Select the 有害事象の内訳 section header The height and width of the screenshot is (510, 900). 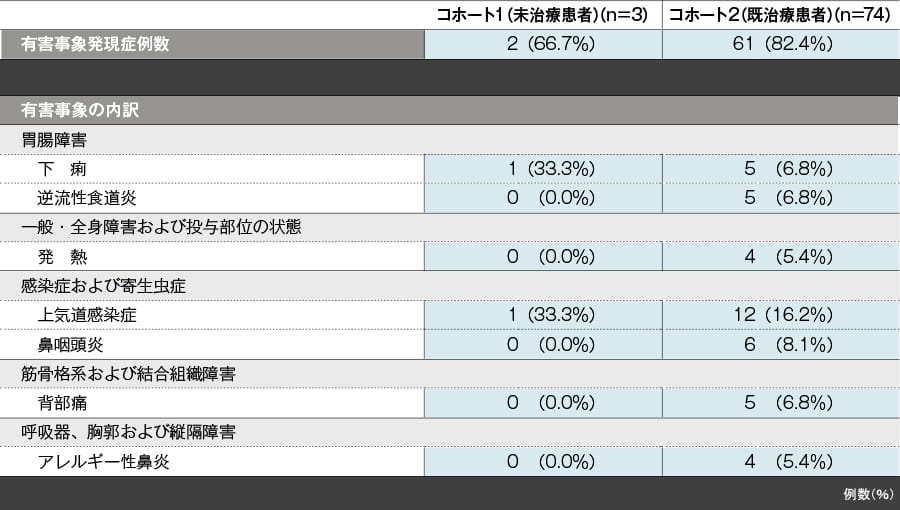point(79,110)
